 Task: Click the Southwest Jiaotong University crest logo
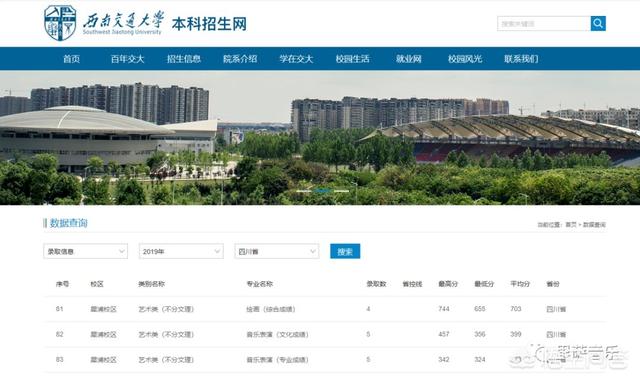(x=60, y=23)
